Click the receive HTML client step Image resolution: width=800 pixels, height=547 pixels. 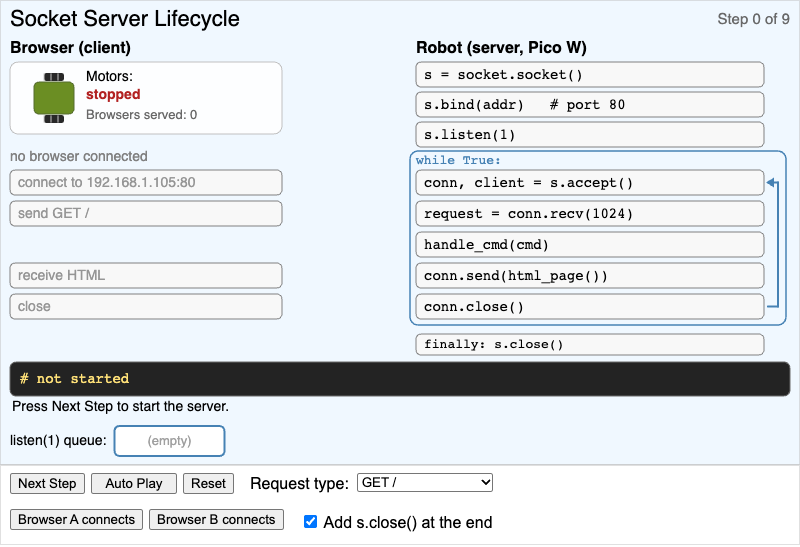pos(146,276)
